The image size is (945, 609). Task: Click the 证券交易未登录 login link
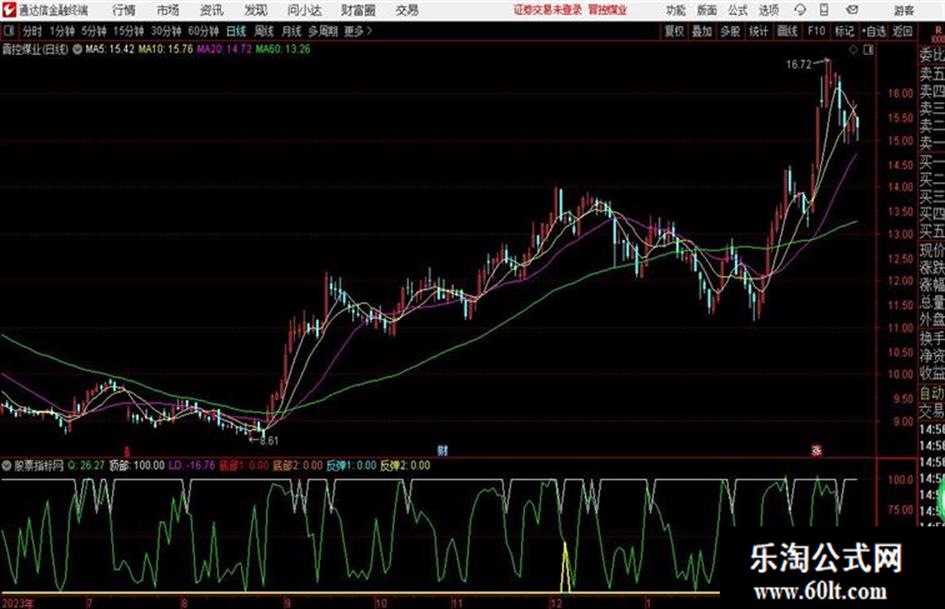coord(547,10)
